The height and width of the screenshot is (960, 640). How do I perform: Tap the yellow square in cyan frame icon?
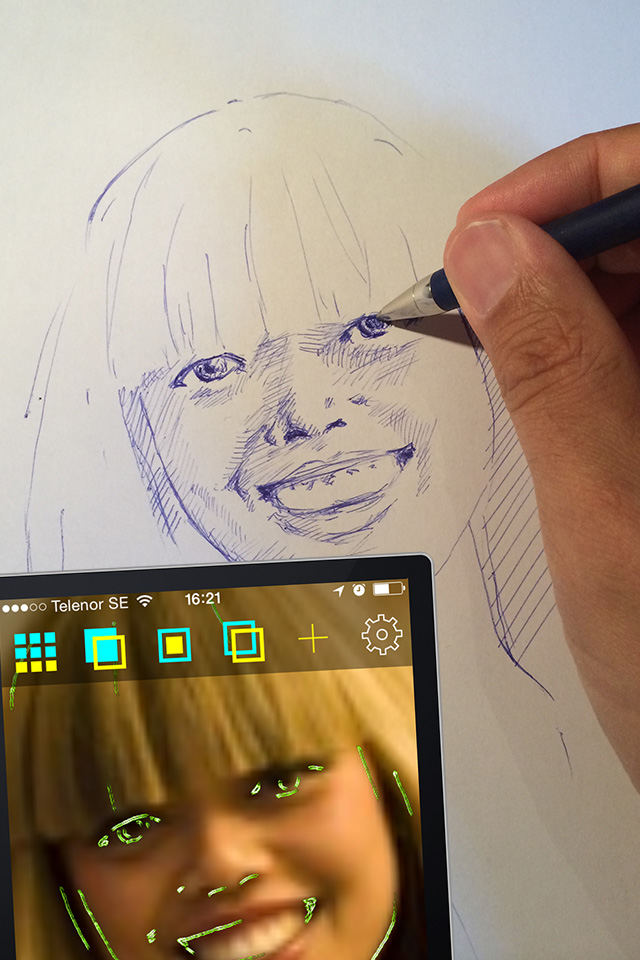point(175,645)
